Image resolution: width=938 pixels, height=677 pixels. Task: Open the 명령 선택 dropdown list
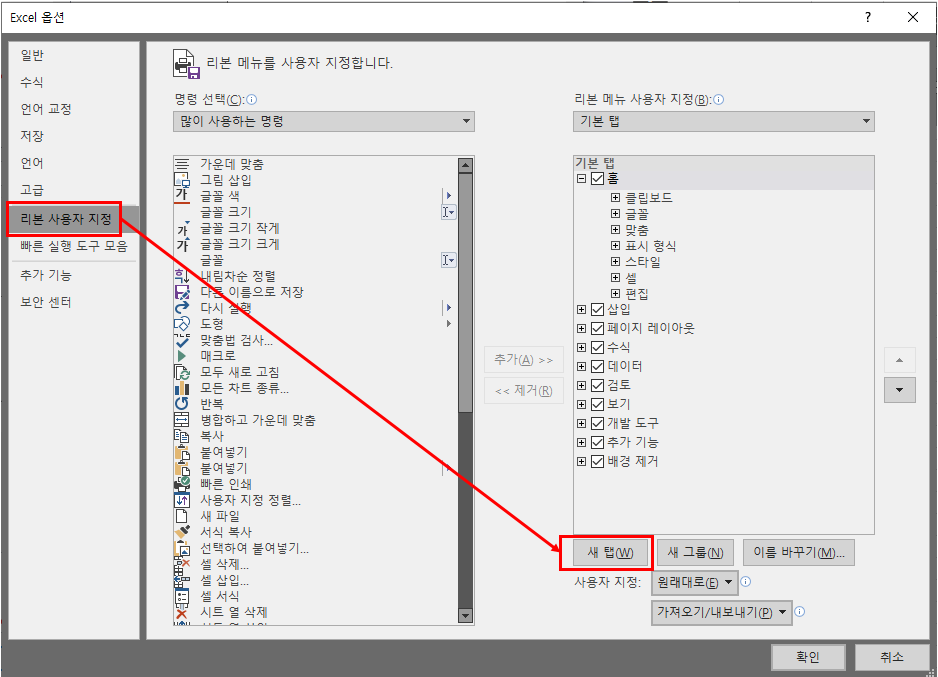324,121
